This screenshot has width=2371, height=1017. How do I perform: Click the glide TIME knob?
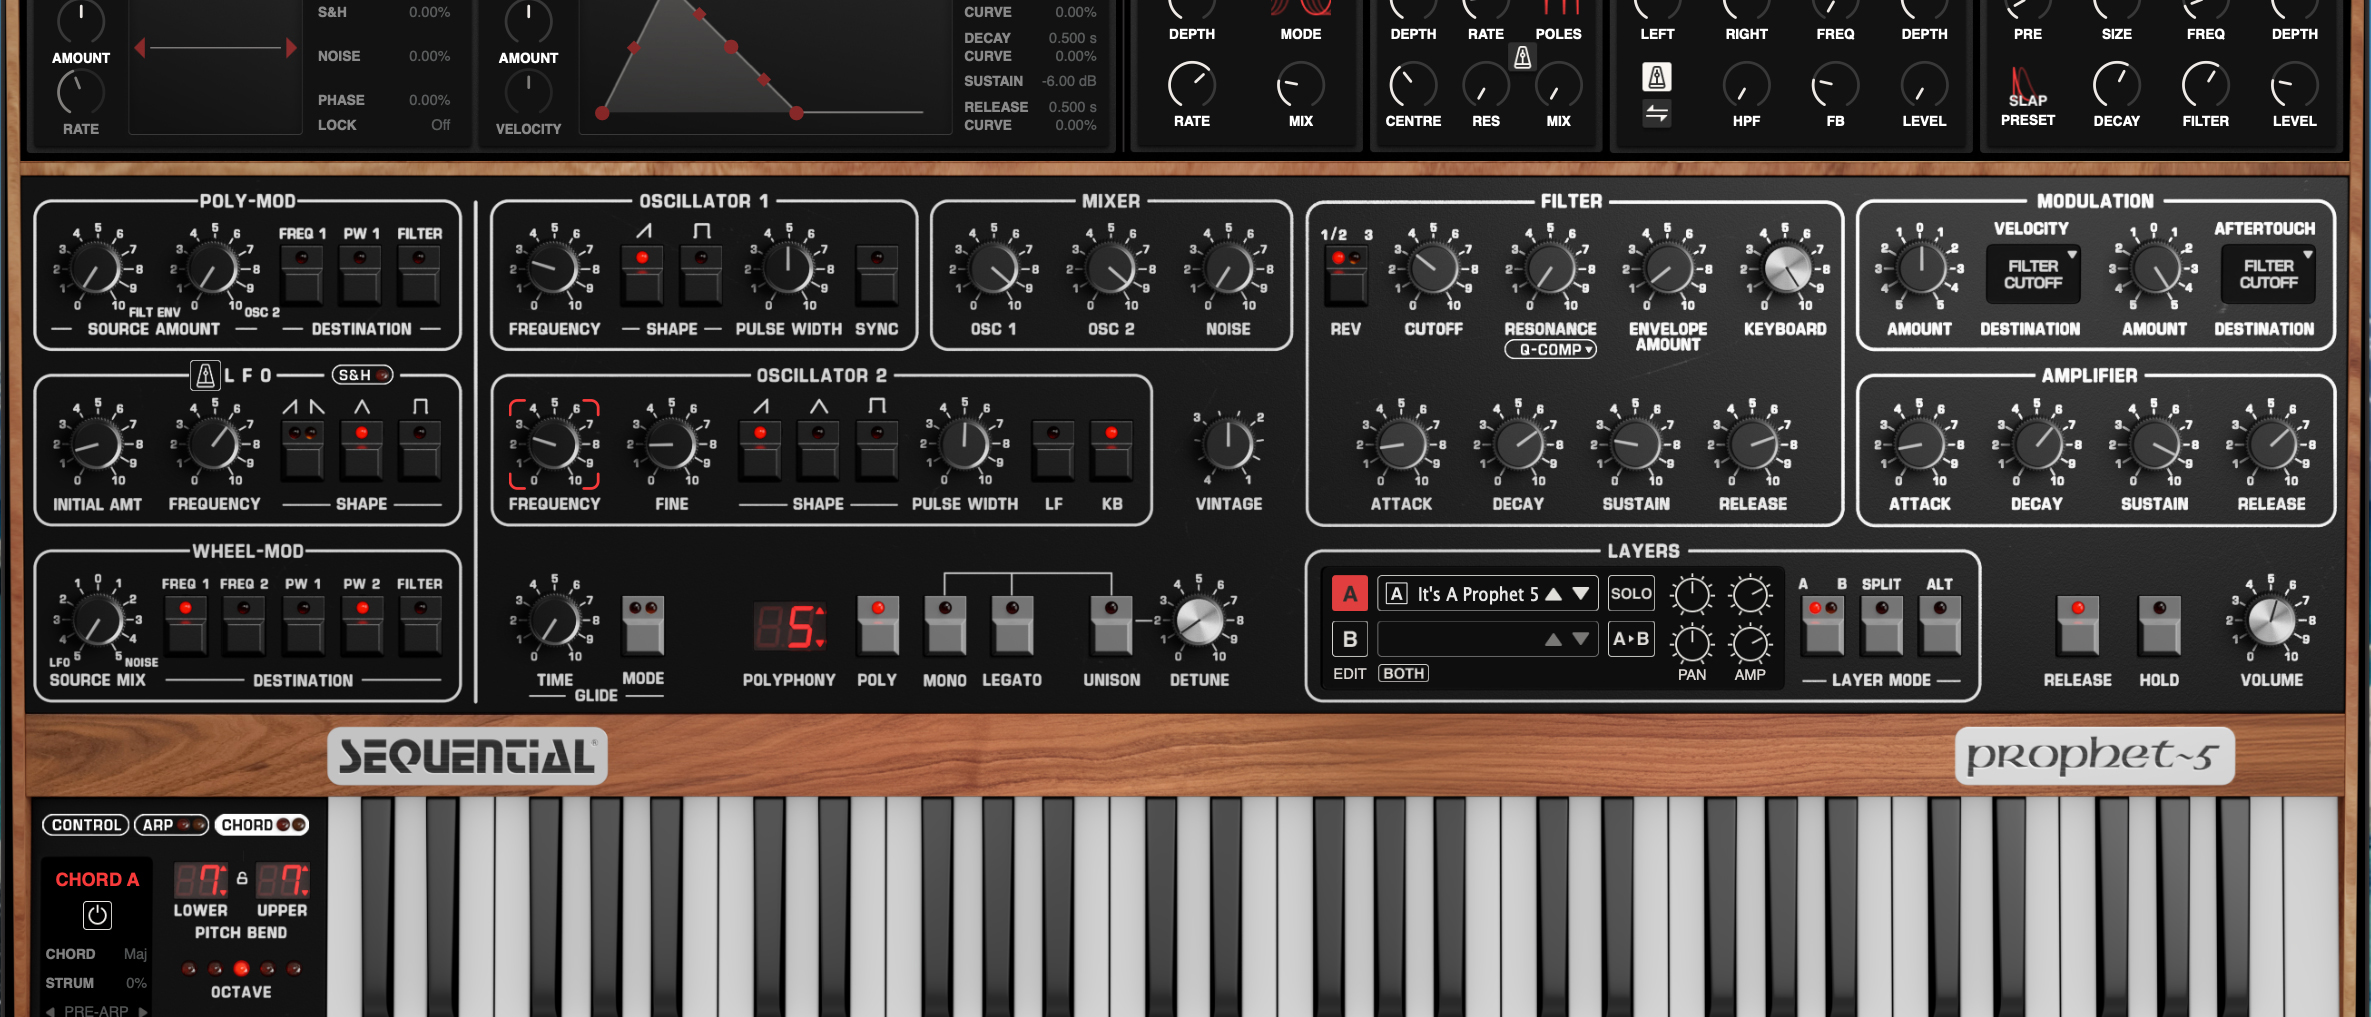554,620
